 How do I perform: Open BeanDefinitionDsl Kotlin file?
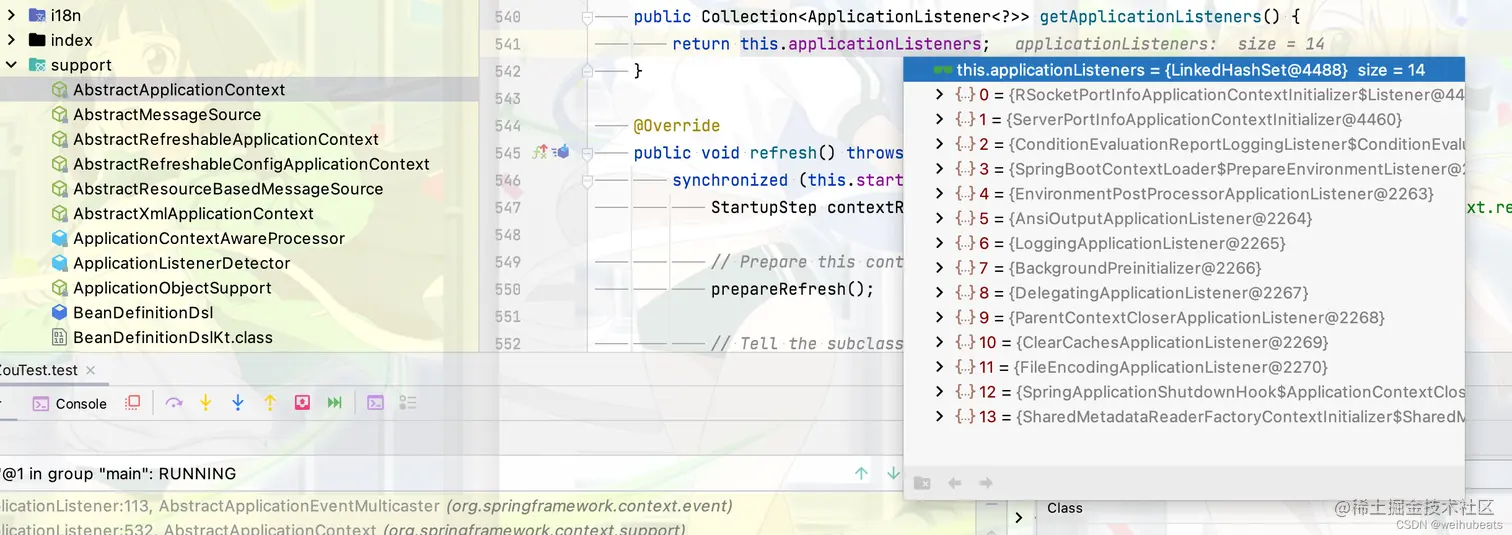[x=143, y=313]
